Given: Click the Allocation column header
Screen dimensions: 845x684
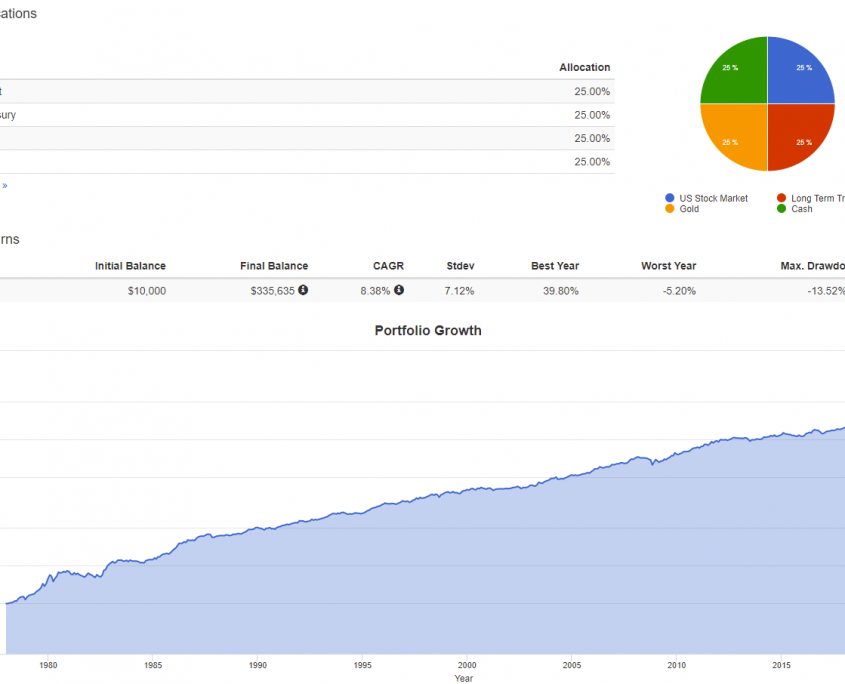Looking at the screenshot, I should click(584, 67).
